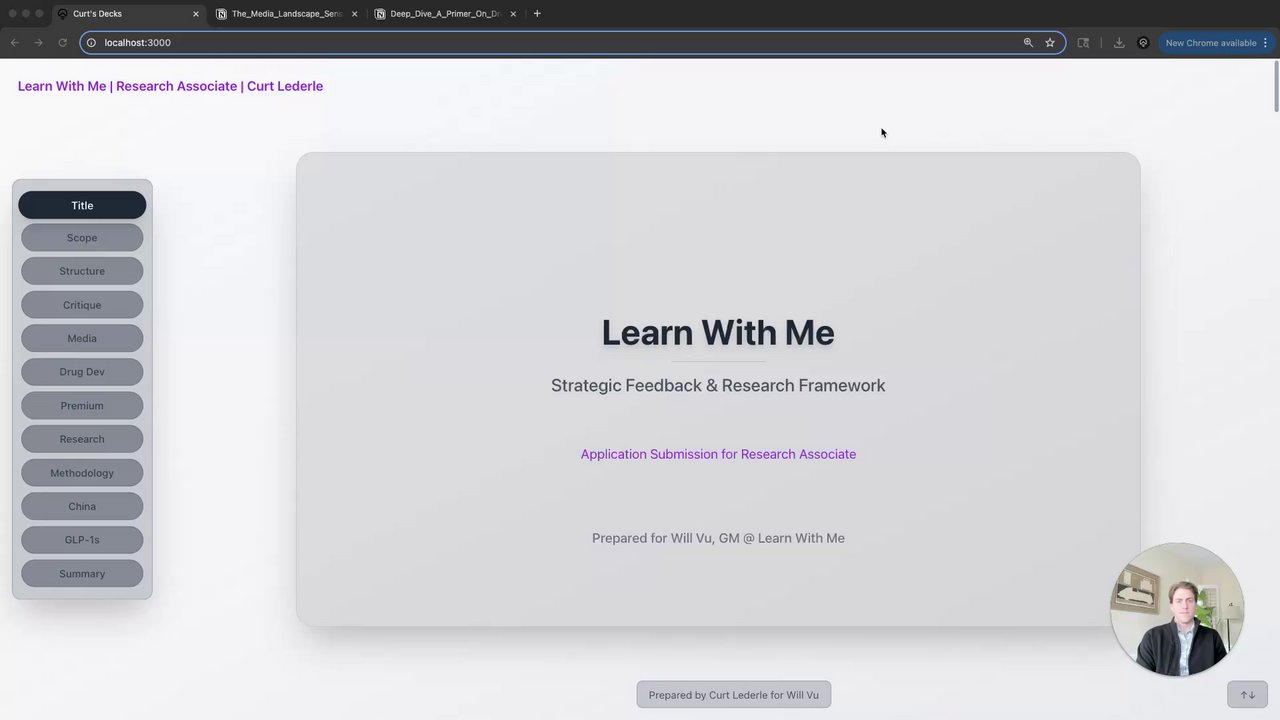Open the Methodology slide
Screen dimensions: 1280x720
(x=82, y=473)
